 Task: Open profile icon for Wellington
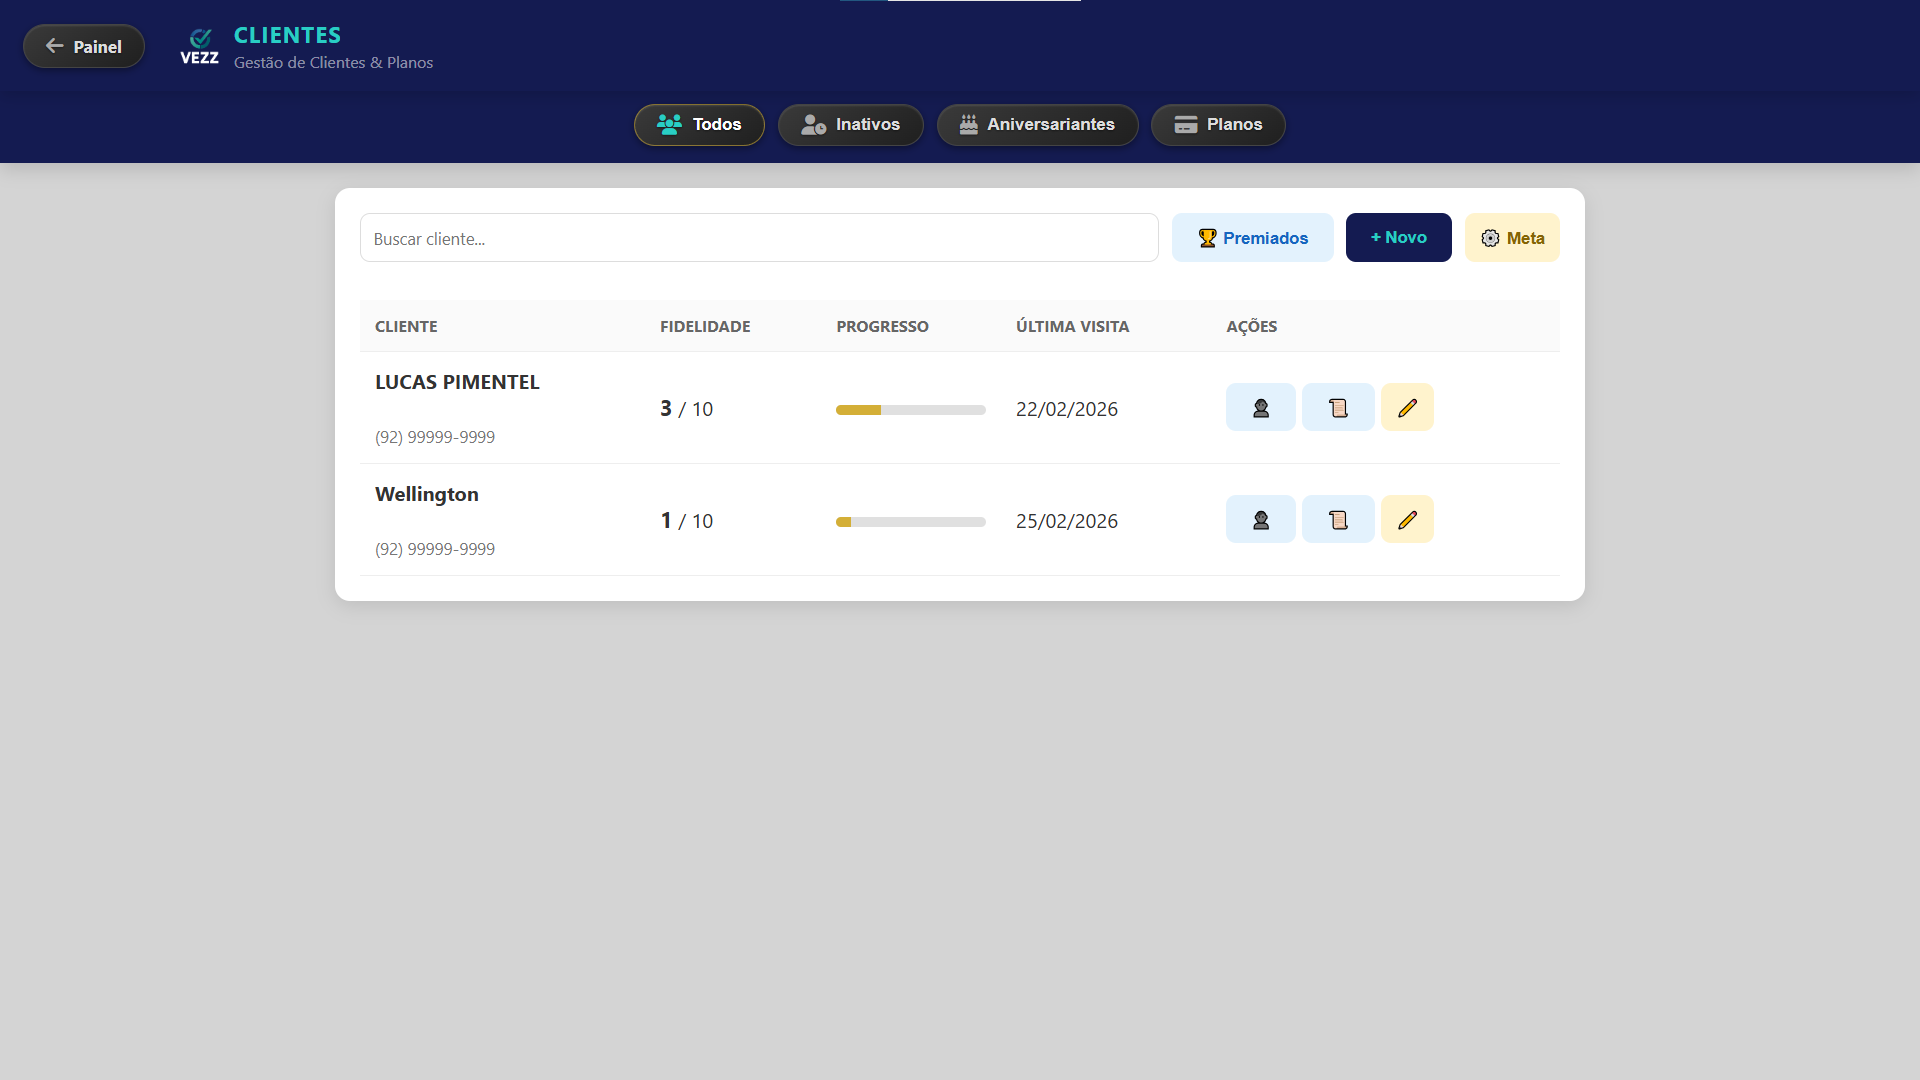[x=1260, y=520]
